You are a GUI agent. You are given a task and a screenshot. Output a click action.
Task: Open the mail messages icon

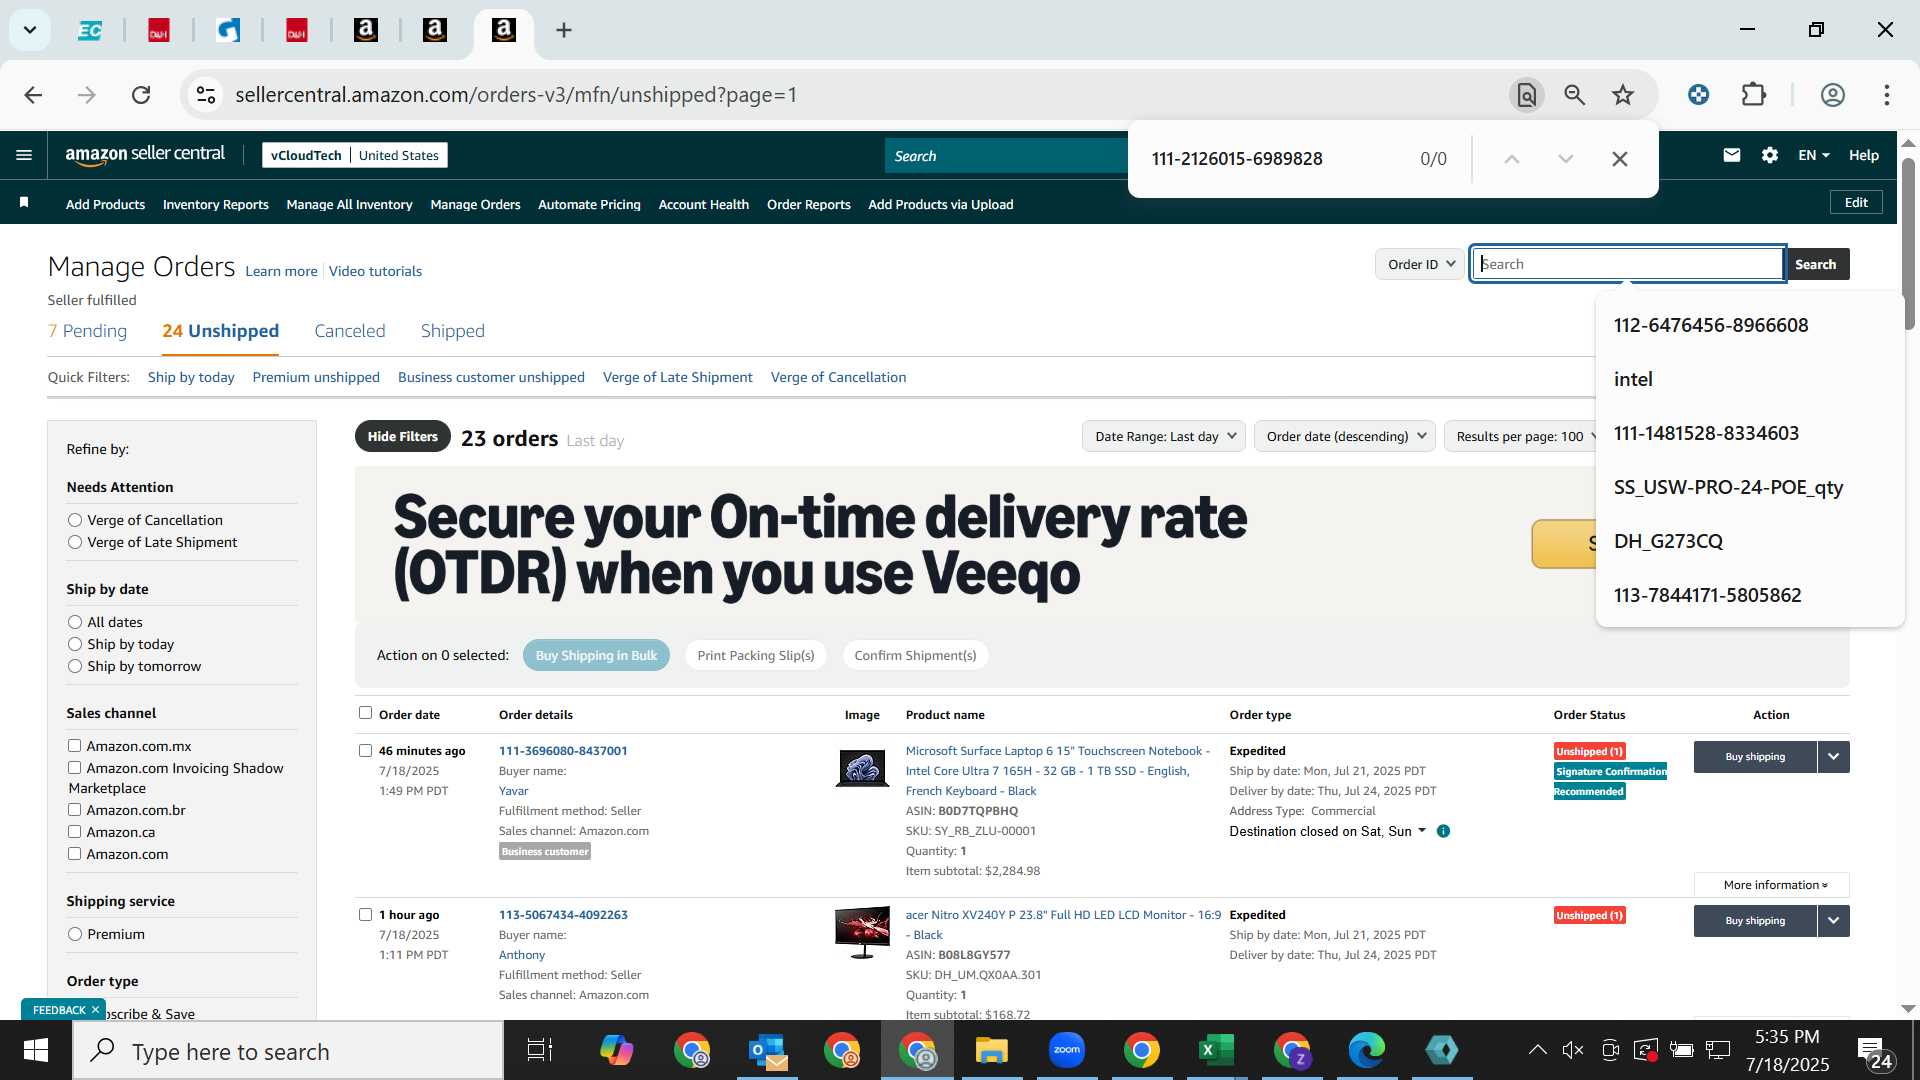click(x=1732, y=155)
